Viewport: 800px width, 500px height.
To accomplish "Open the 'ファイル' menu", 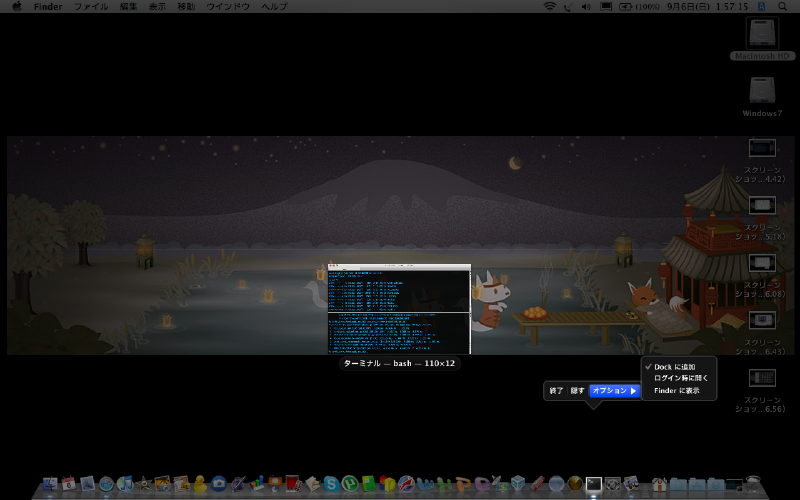I will pos(91,7).
